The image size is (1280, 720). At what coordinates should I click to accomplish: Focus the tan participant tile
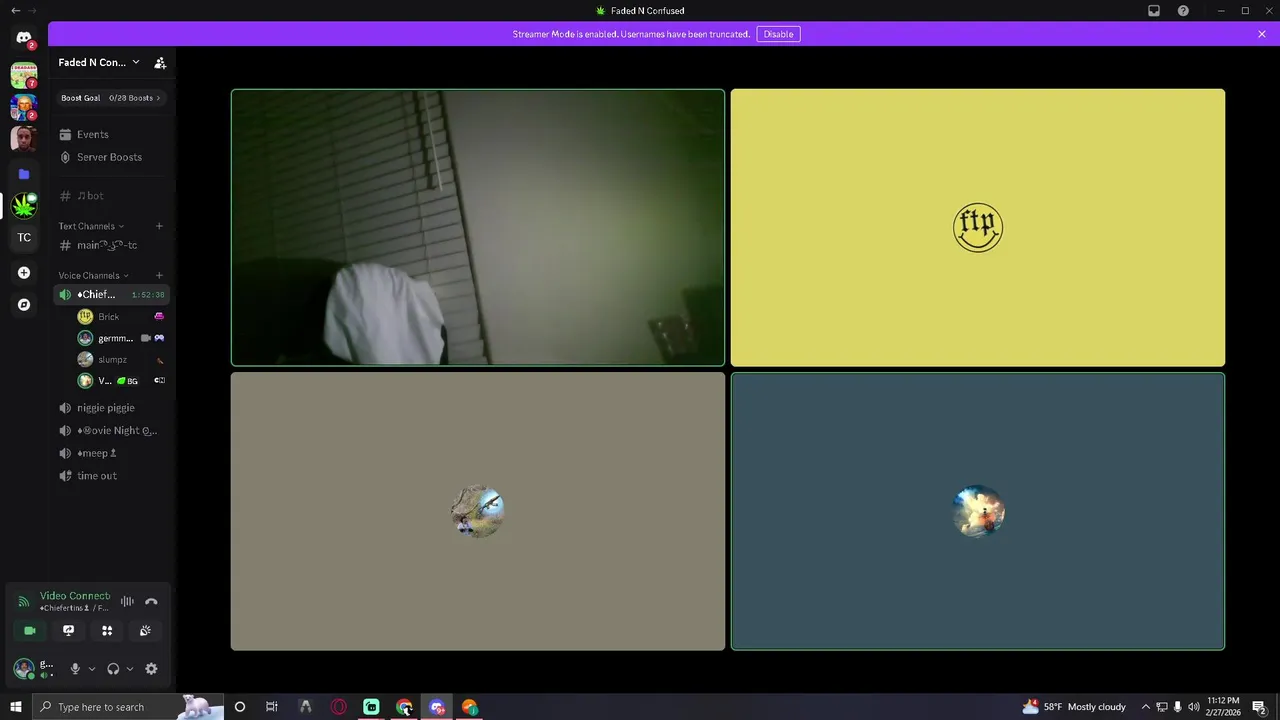pyautogui.click(x=478, y=512)
